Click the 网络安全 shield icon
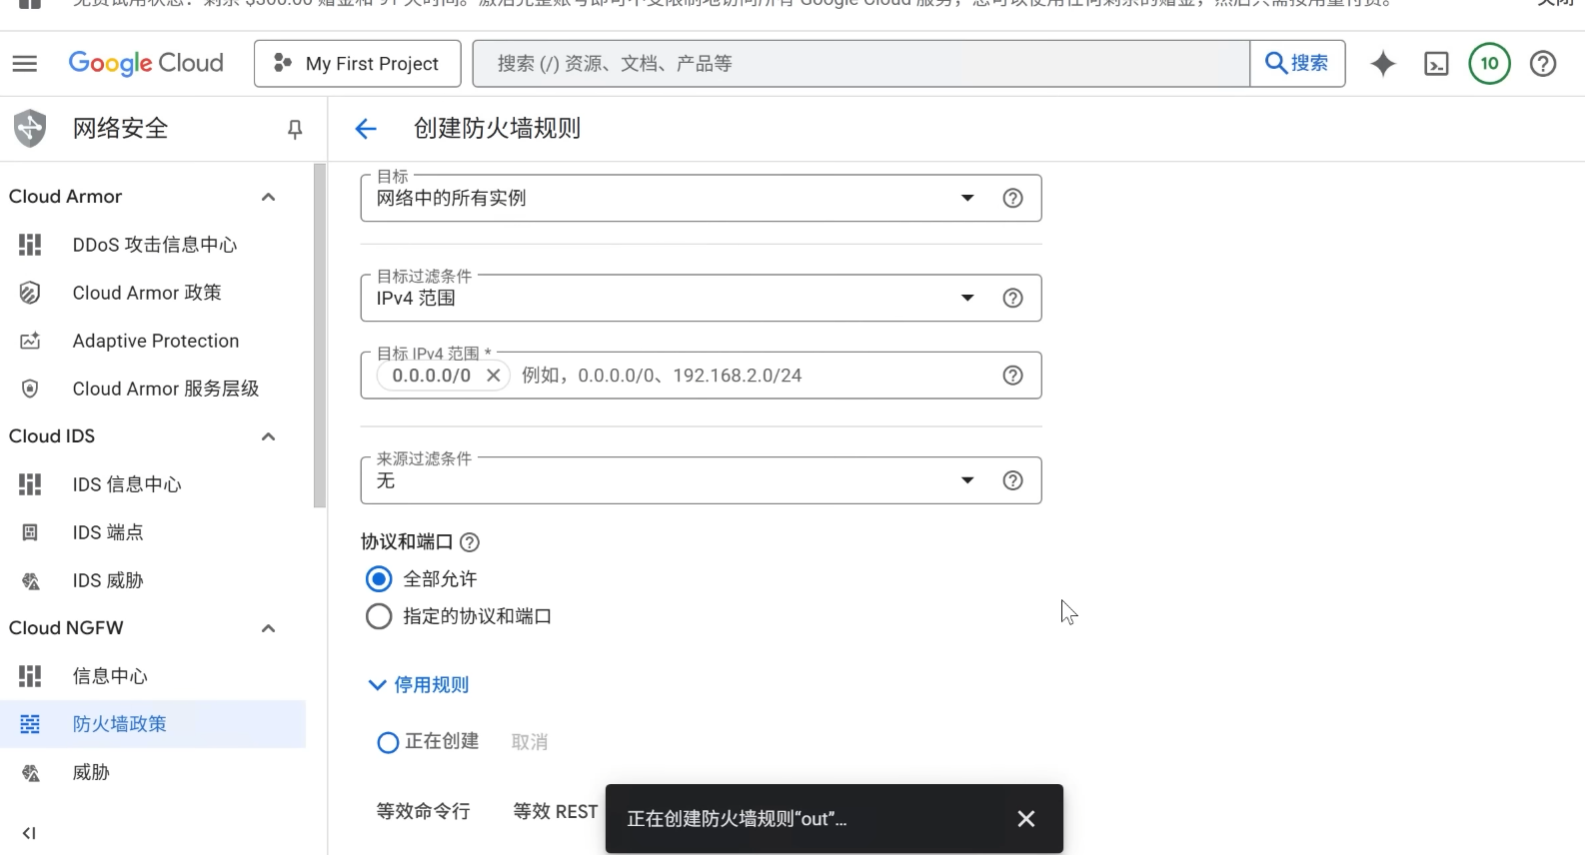Image resolution: width=1585 pixels, height=855 pixels. pos(30,128)
